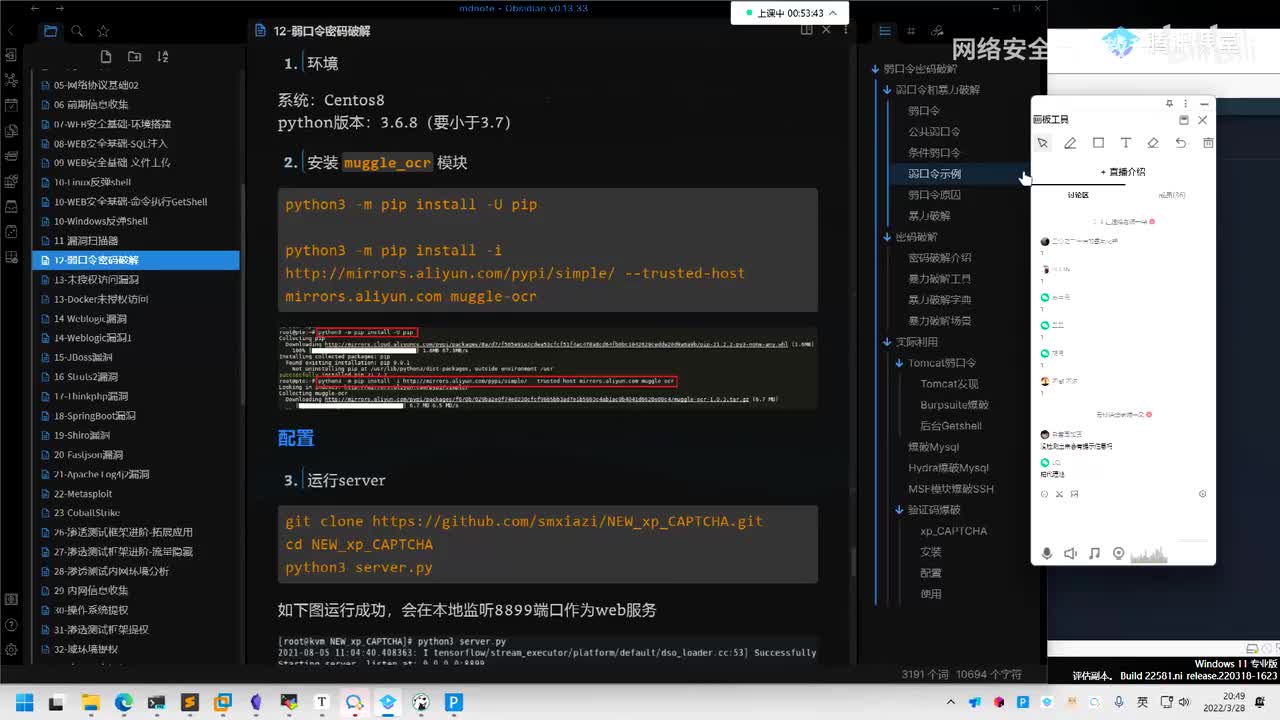
Task: Clear the drawing board with the trash icon
Action: [1208, 143]
